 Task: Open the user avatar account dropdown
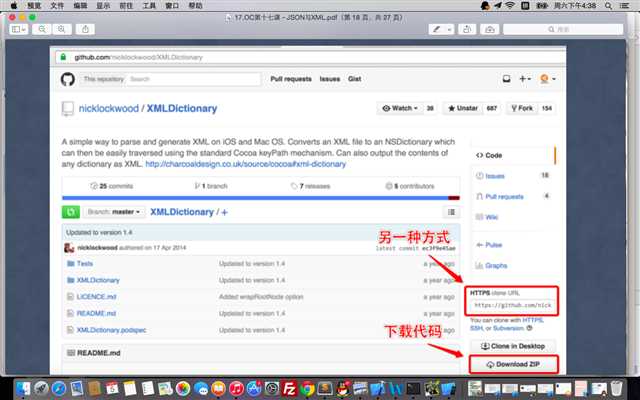[547, 79]
